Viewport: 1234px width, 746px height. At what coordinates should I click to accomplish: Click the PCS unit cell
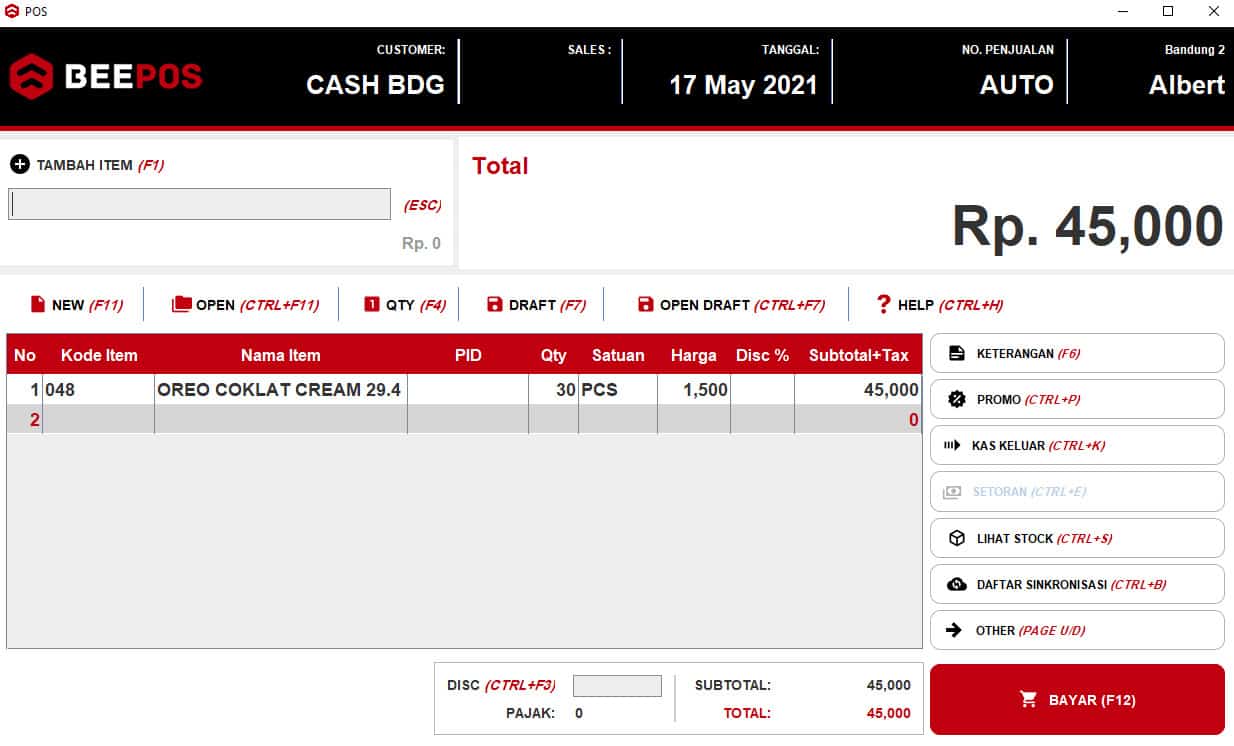[618, 389]
